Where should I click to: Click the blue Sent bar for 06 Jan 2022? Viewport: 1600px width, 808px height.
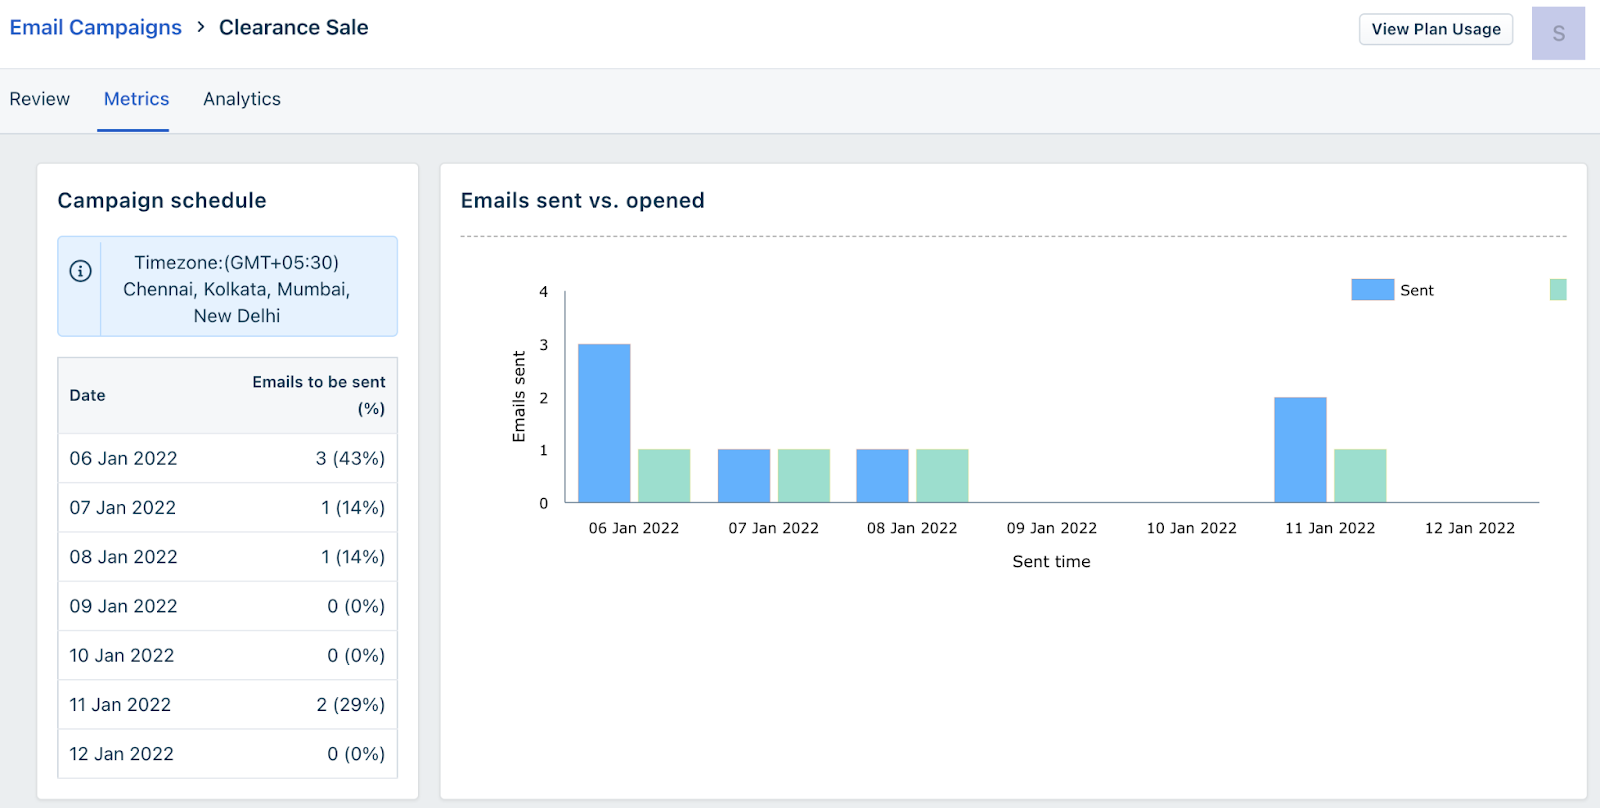[604, 423]
